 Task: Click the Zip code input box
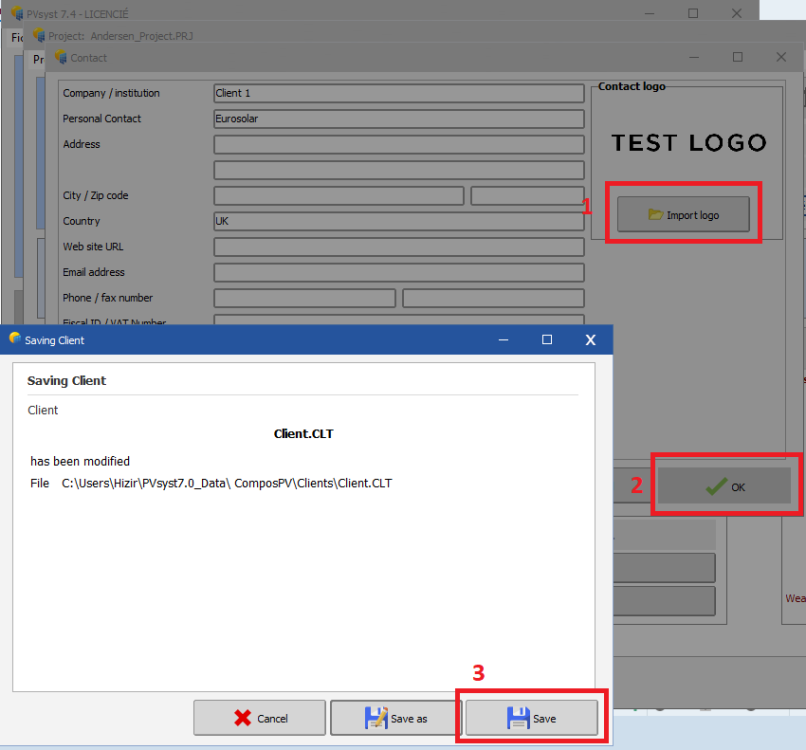click(527, 196)
